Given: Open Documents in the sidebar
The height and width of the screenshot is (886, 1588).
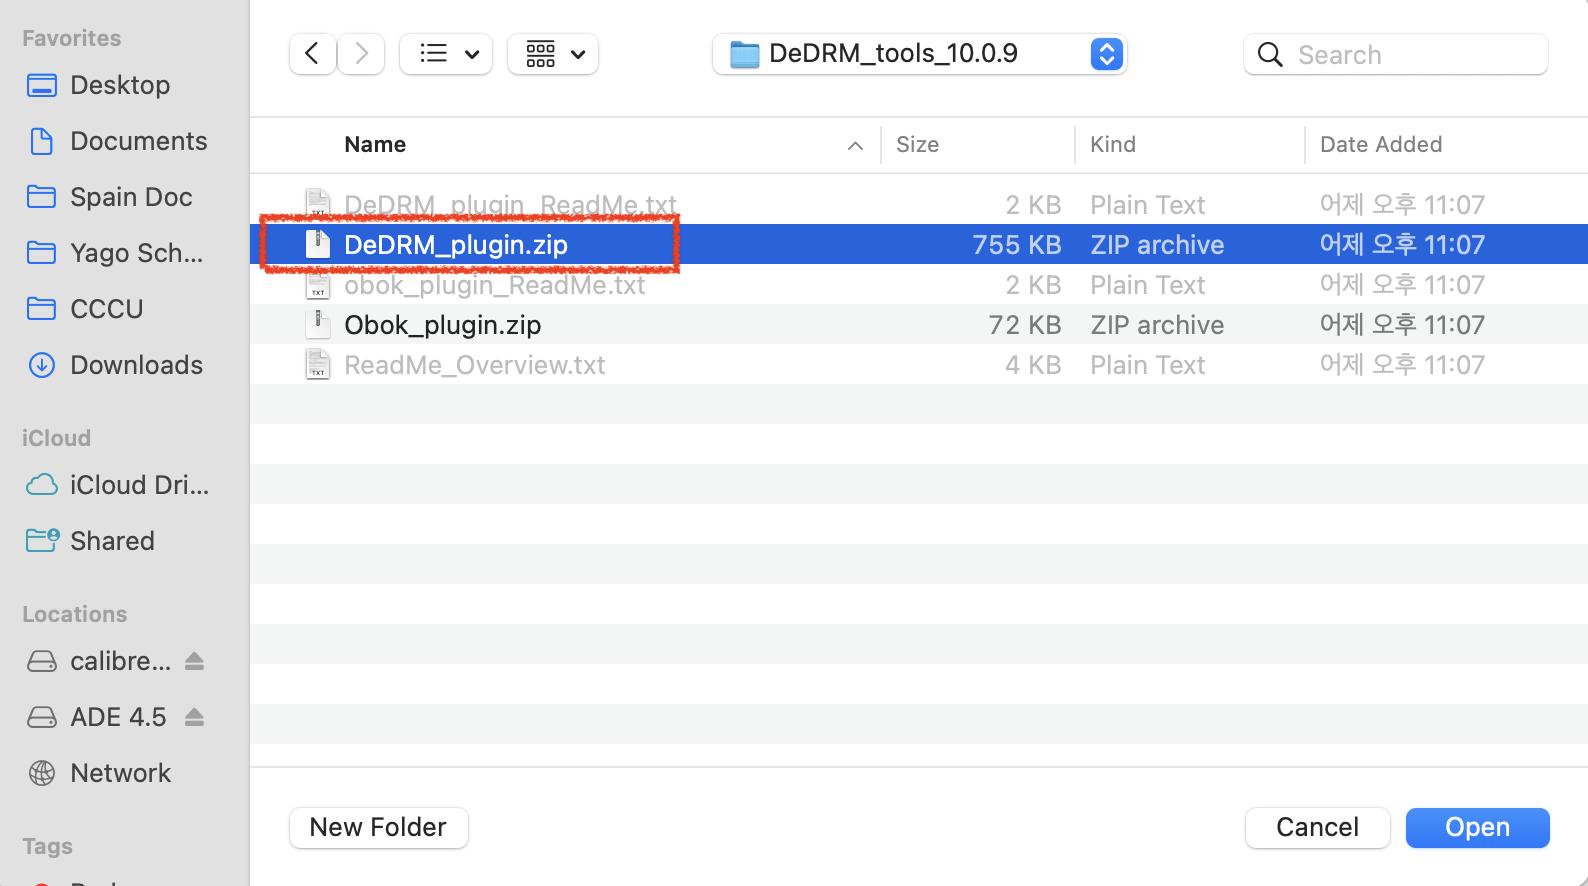Looking at the screenshot, I should coord(139,141).
